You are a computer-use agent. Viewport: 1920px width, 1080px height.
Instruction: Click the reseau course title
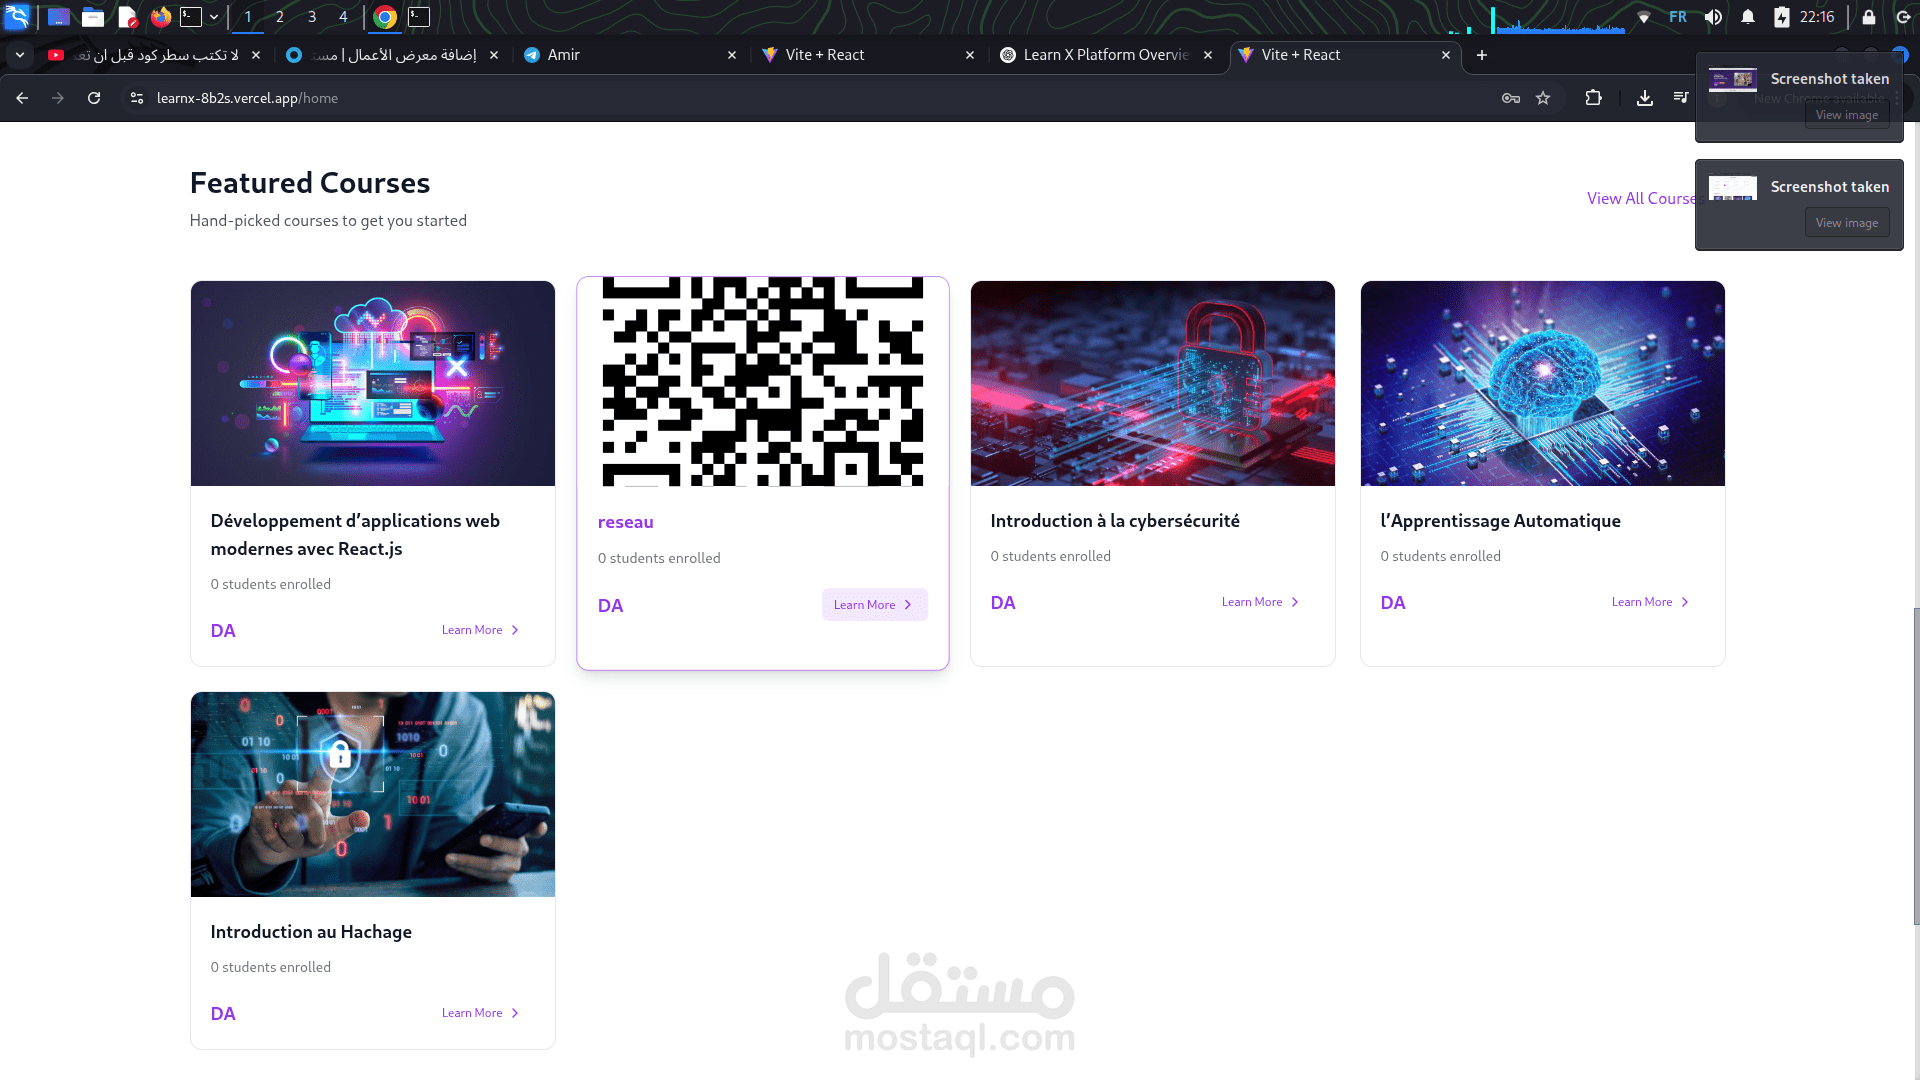coord(626,522)
